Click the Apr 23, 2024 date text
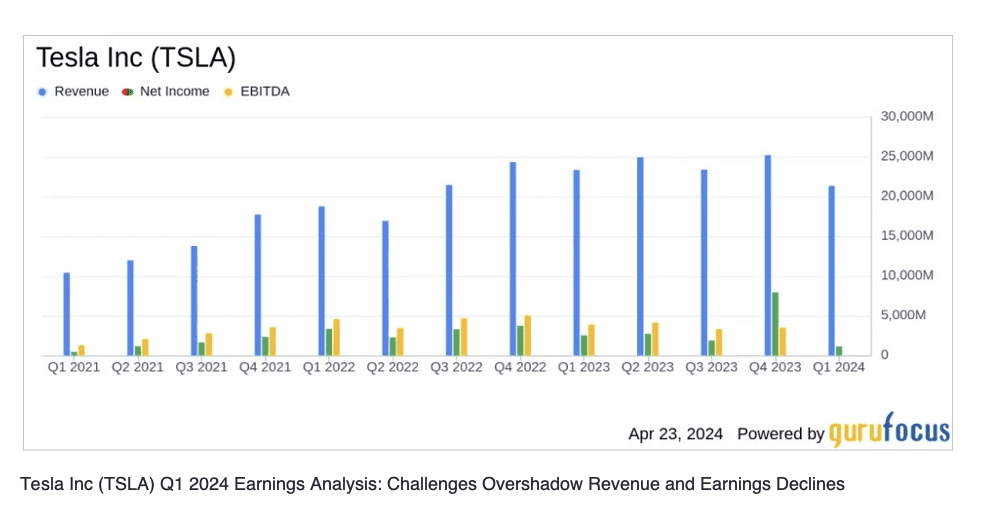Screen dimensions: 984x520 point(675,434)
